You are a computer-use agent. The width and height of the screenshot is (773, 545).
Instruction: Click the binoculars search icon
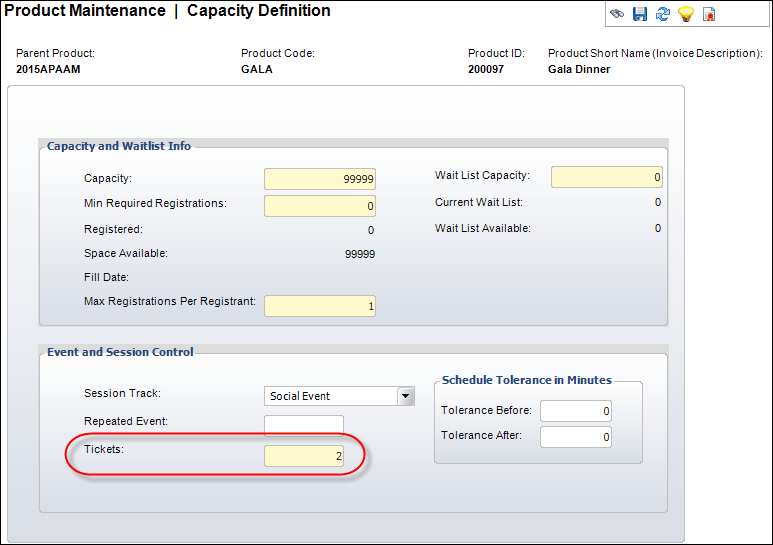617,14
